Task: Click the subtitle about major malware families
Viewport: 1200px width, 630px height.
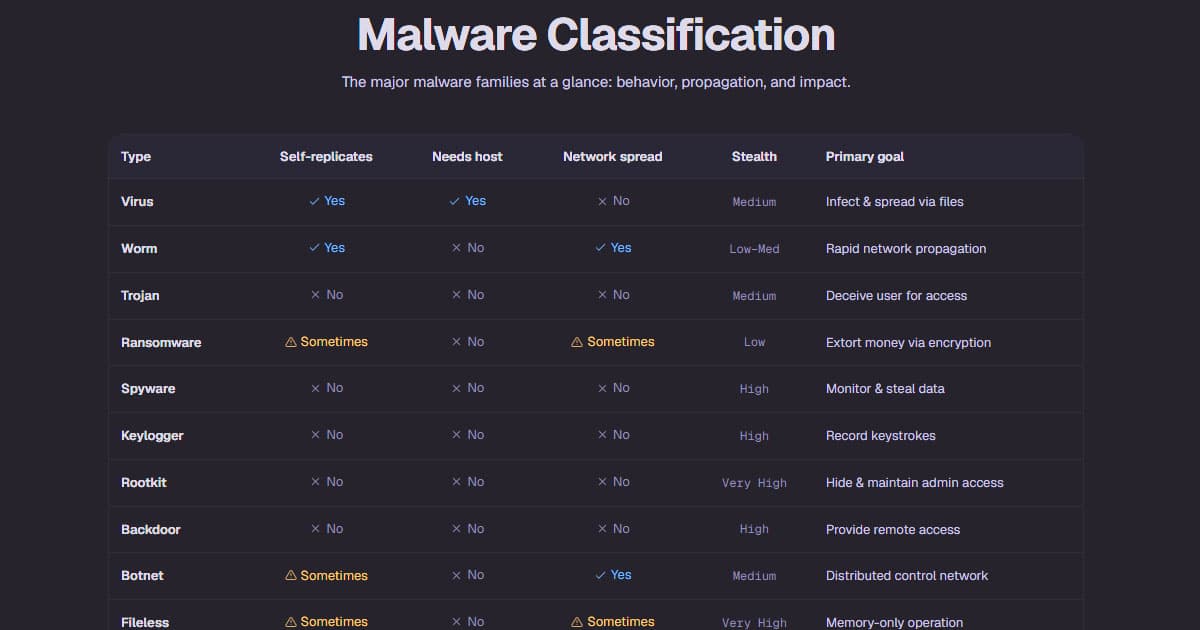Action: [x=596, y=82]
